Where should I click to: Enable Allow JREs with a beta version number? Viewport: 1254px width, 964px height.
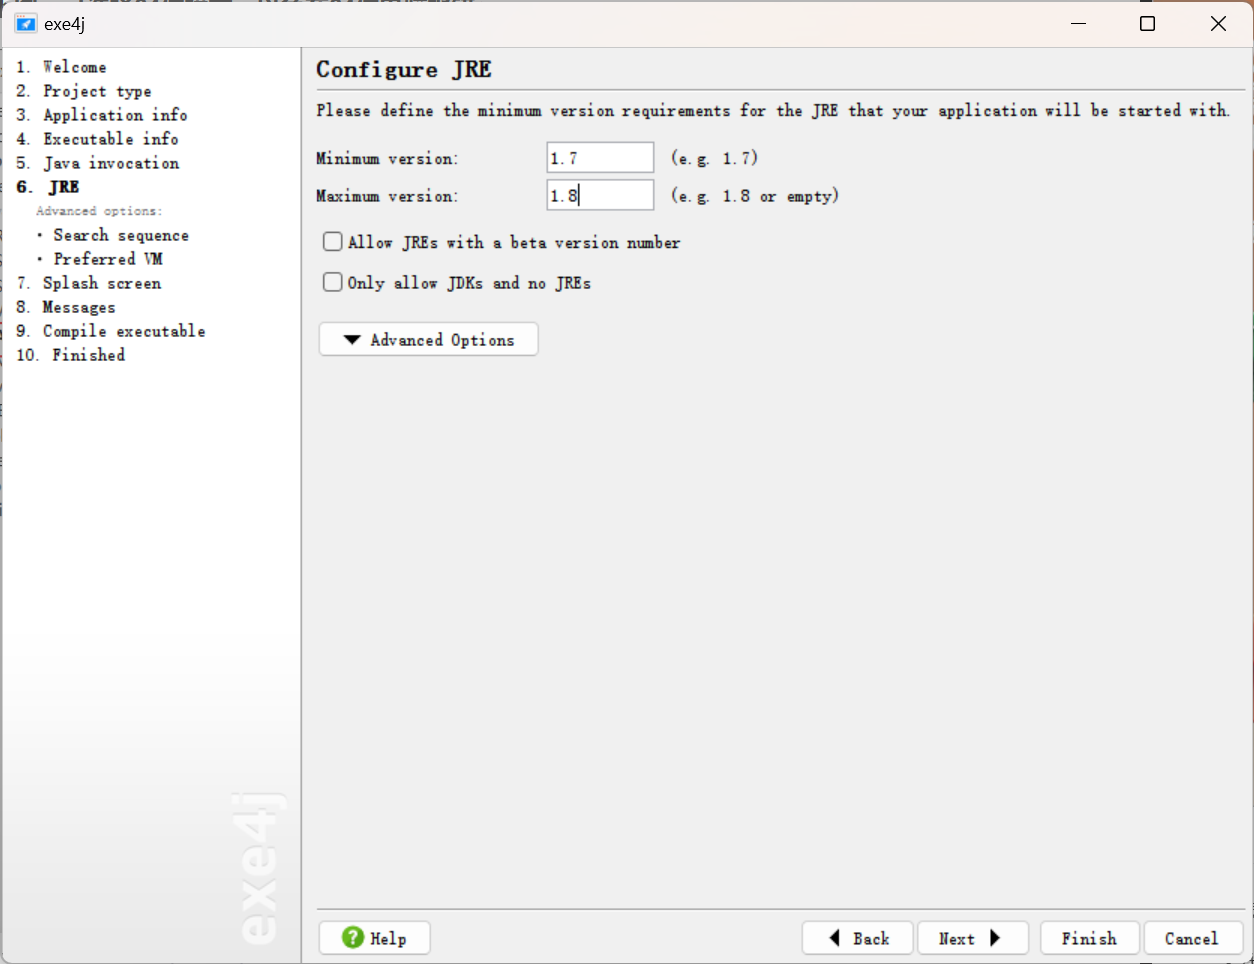[333, 242]
